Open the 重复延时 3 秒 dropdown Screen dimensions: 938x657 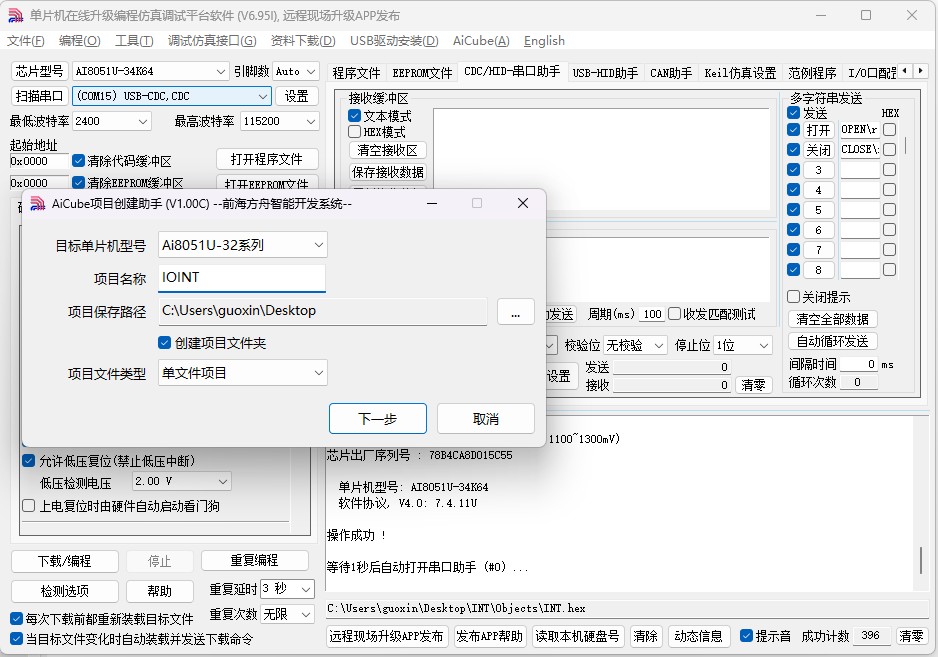tap(287, 589)
